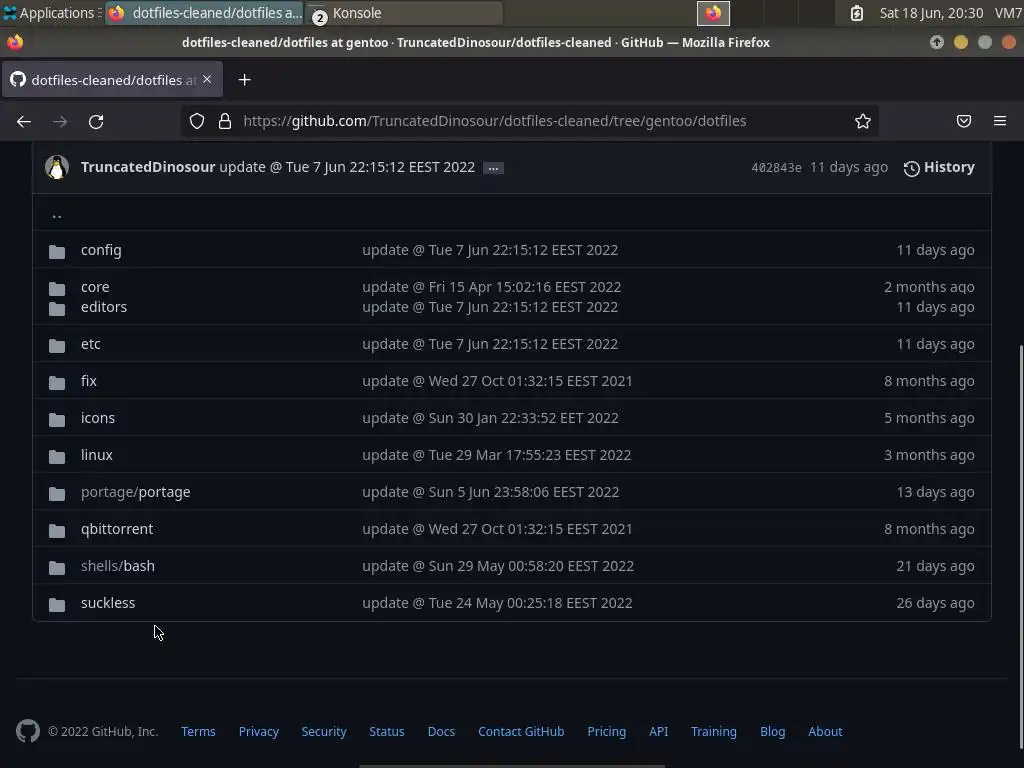1024x768 pixels.
Task: Open the config folder
Action: tap(101, 250)
